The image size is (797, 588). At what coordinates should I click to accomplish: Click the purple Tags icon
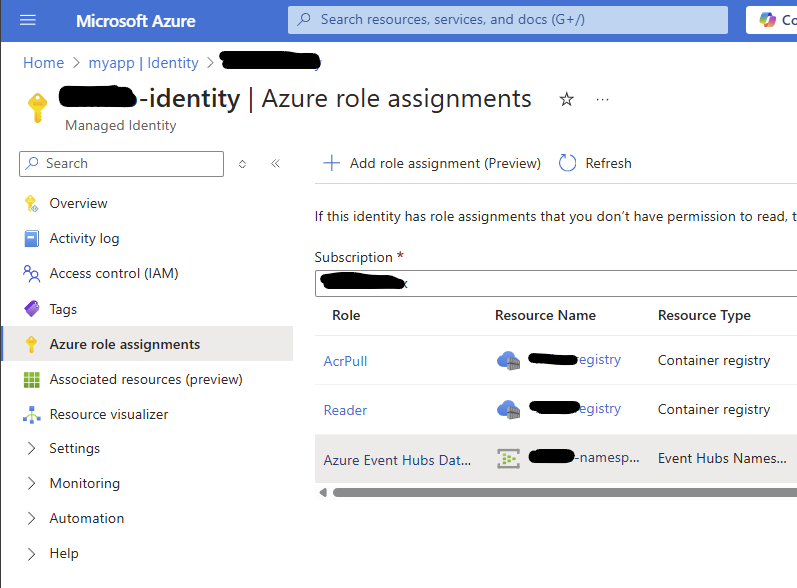pyautogui.click(x=32, y=308)
